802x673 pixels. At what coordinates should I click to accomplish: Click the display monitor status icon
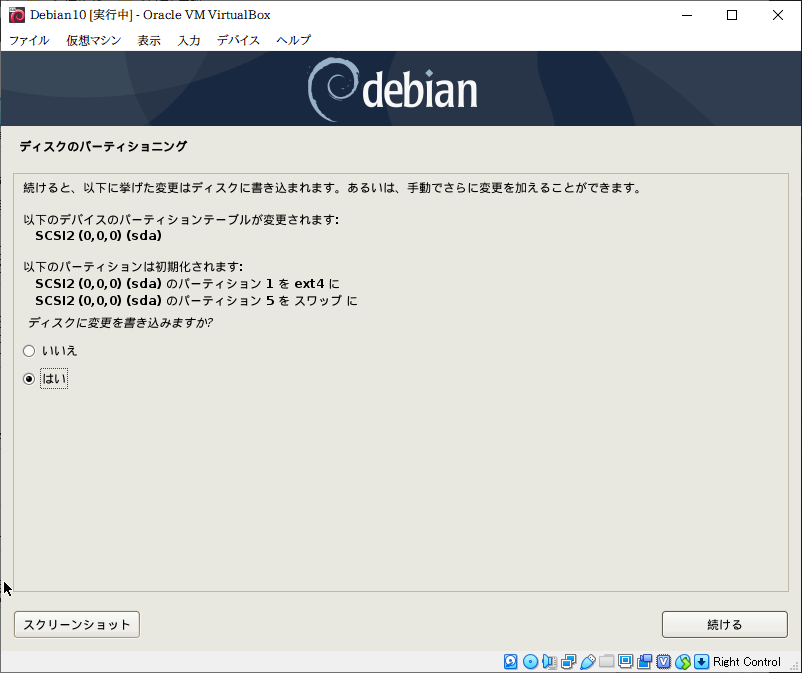626,661
